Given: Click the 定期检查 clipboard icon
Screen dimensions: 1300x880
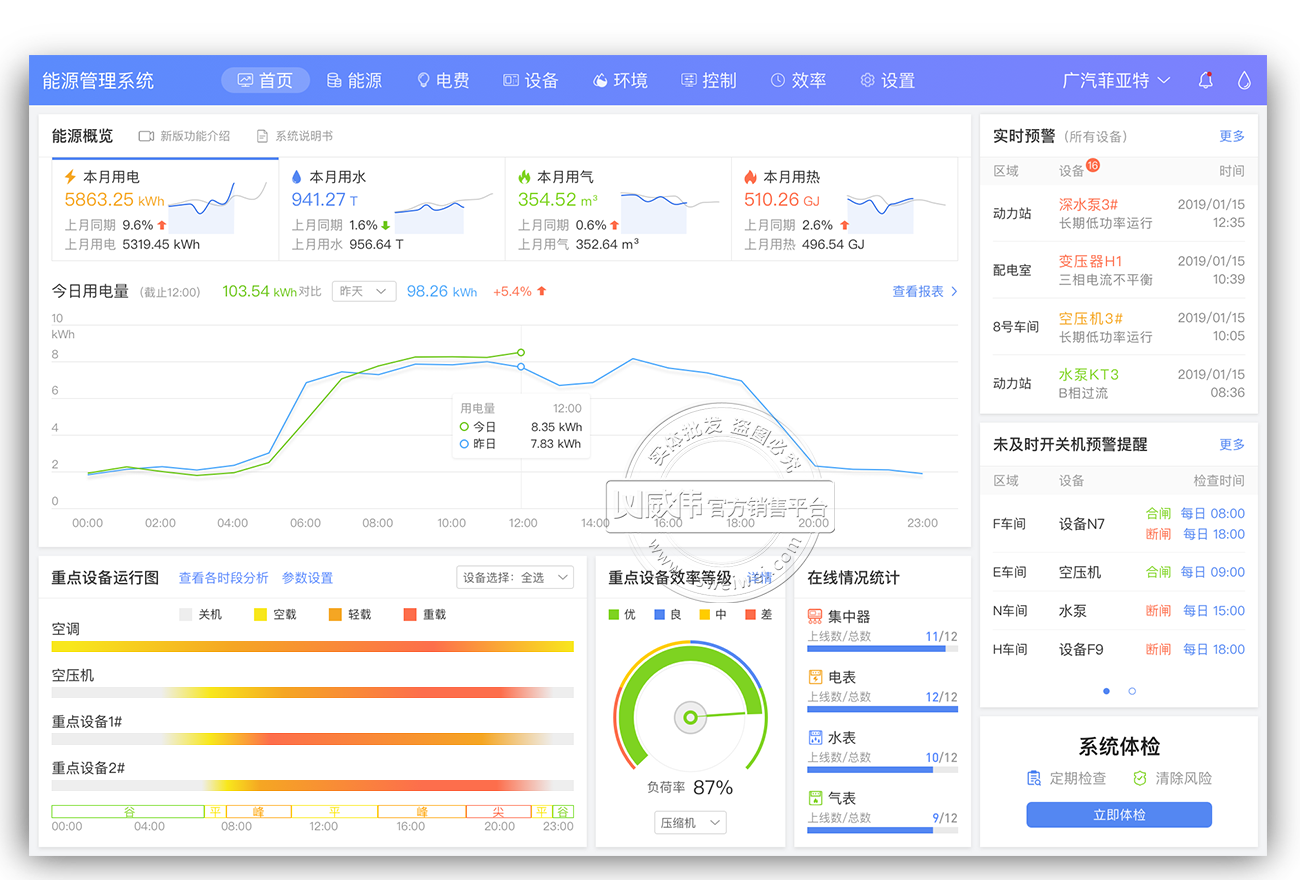Looking at the screenshot, I should tap(1034, 778).
